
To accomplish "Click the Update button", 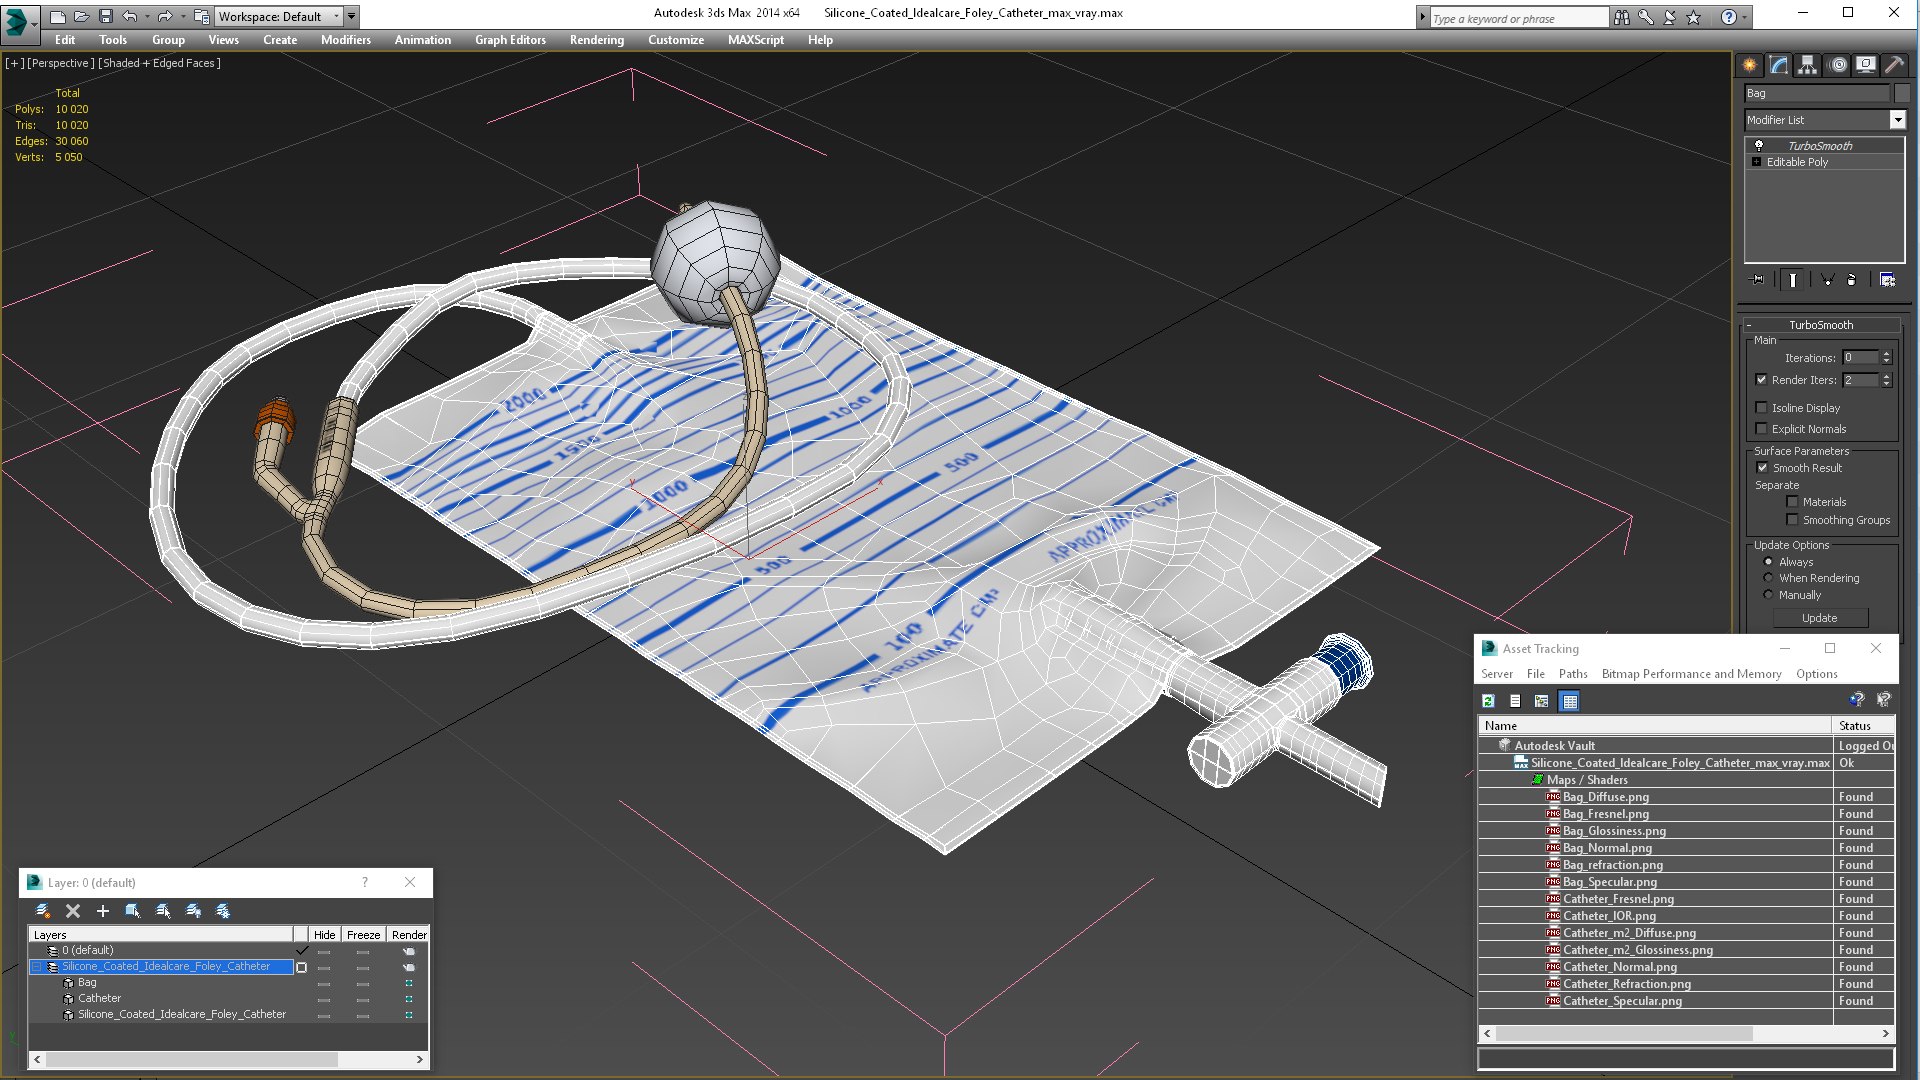I will pyautogui.click(x=1819, y=618).
